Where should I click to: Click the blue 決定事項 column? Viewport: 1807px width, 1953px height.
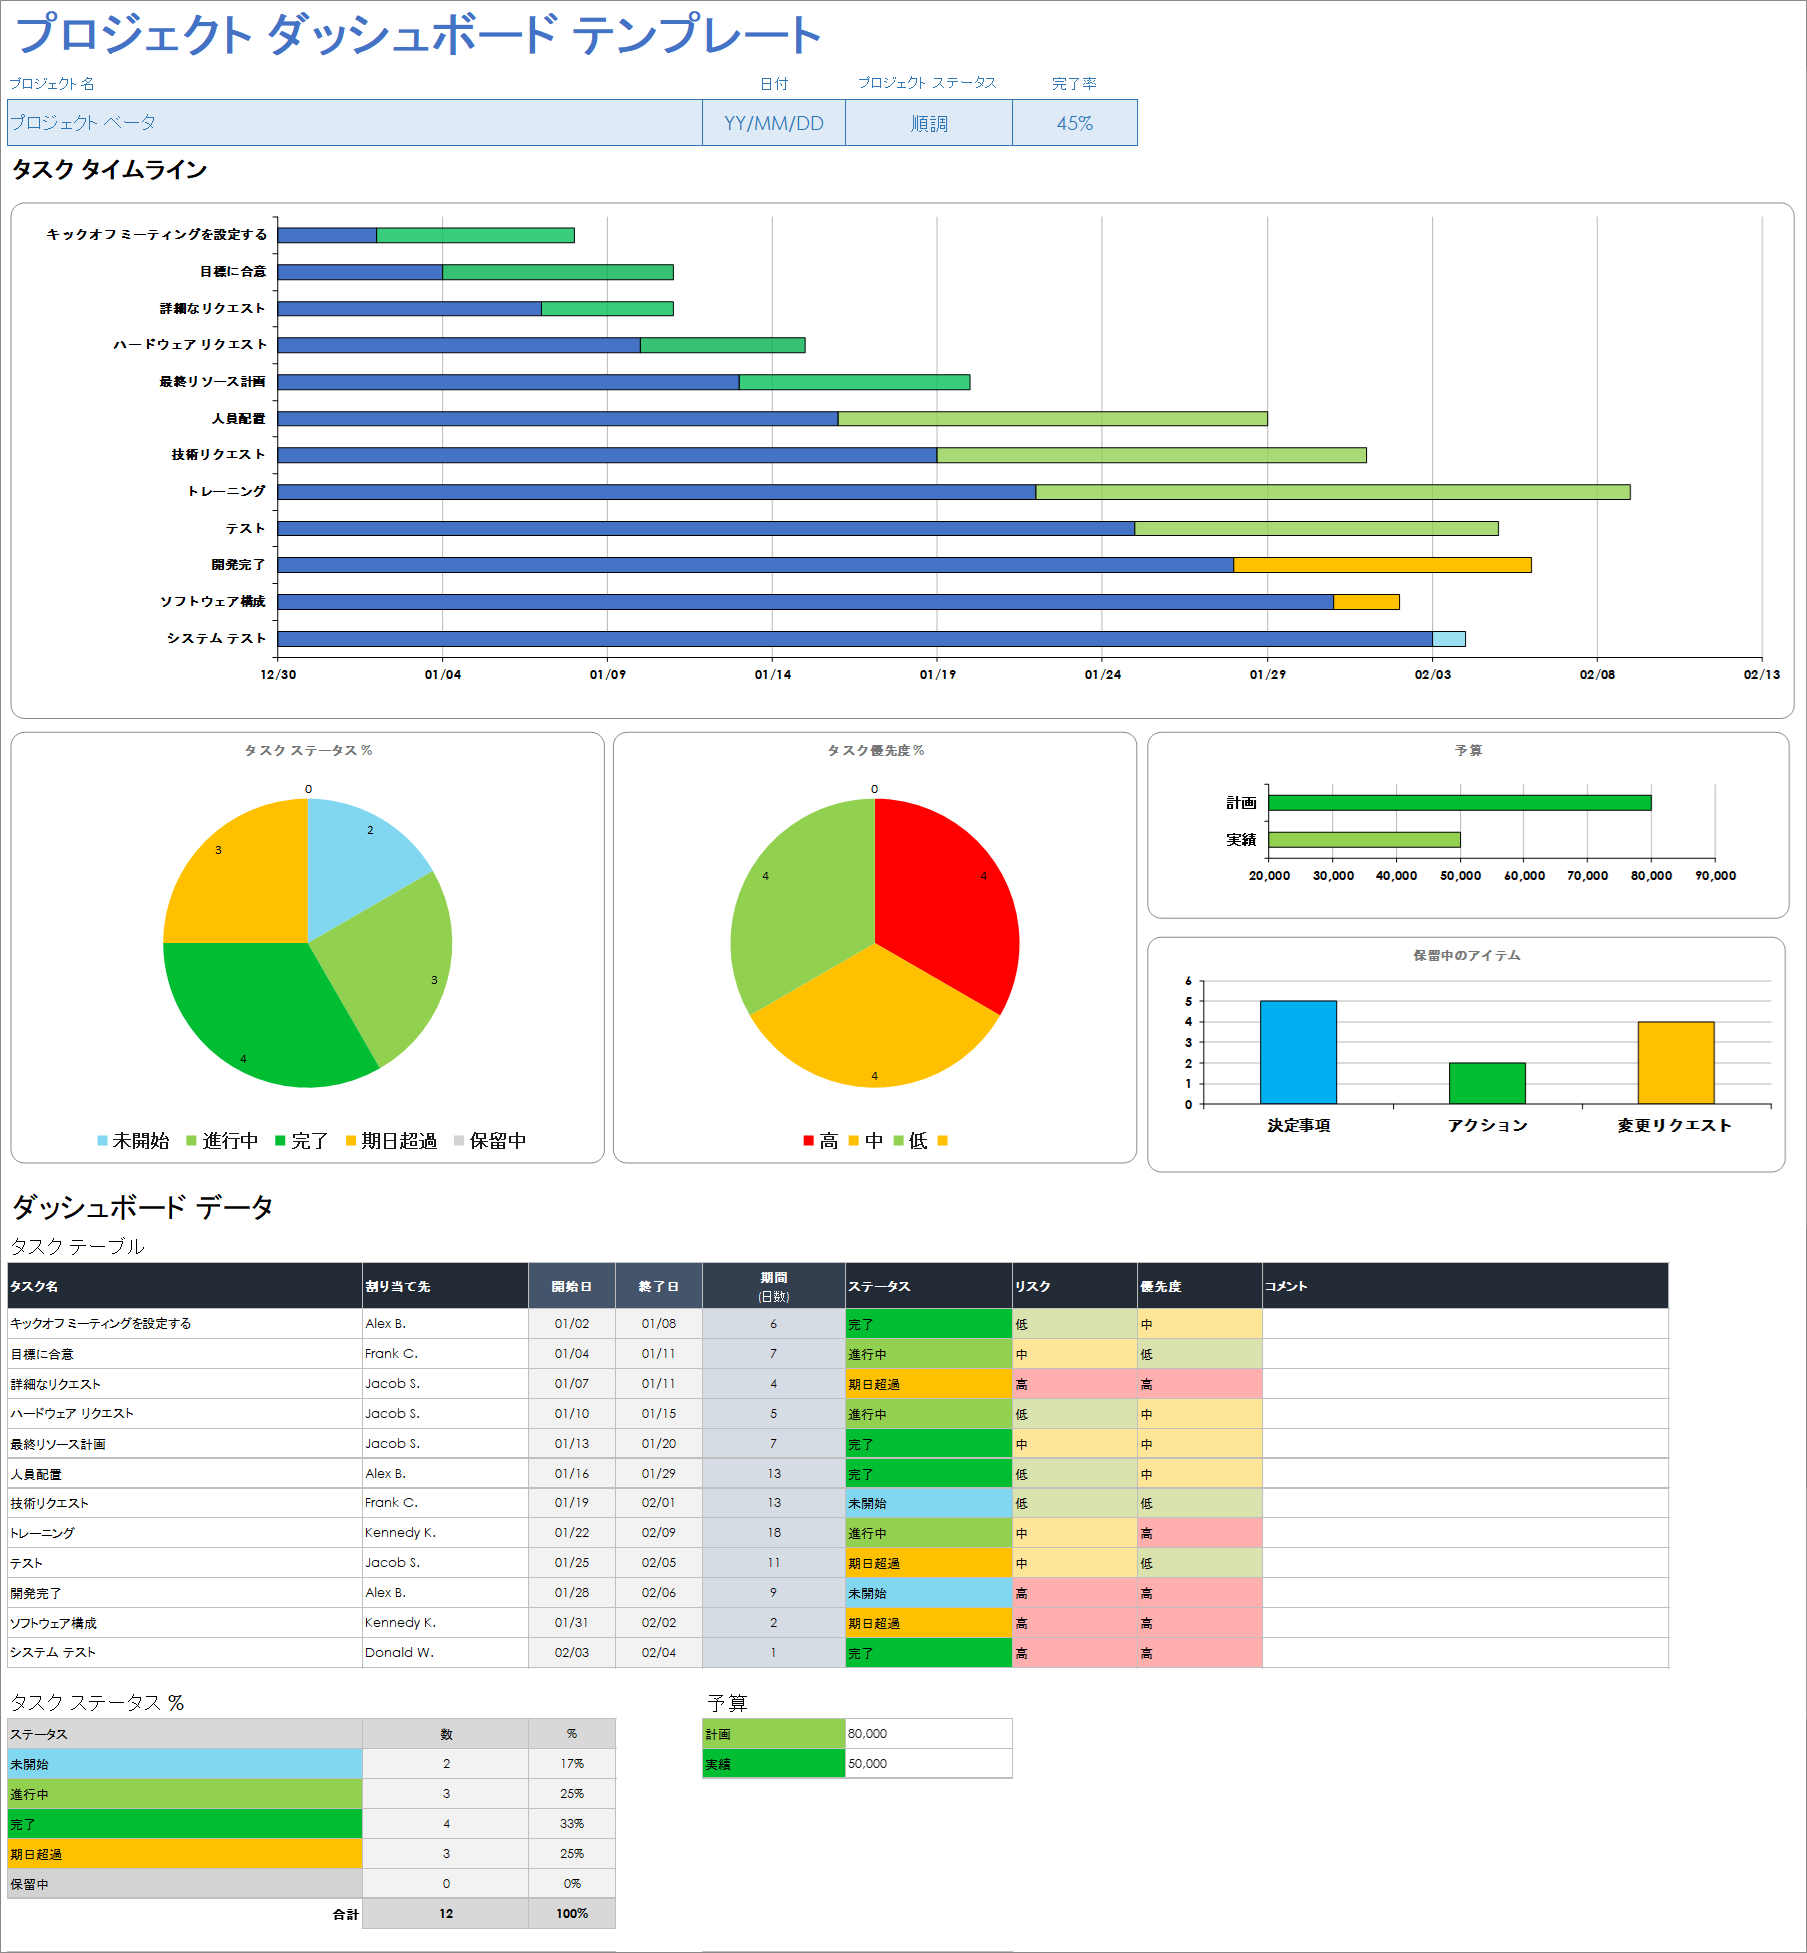click(x=1298, y=1052)
